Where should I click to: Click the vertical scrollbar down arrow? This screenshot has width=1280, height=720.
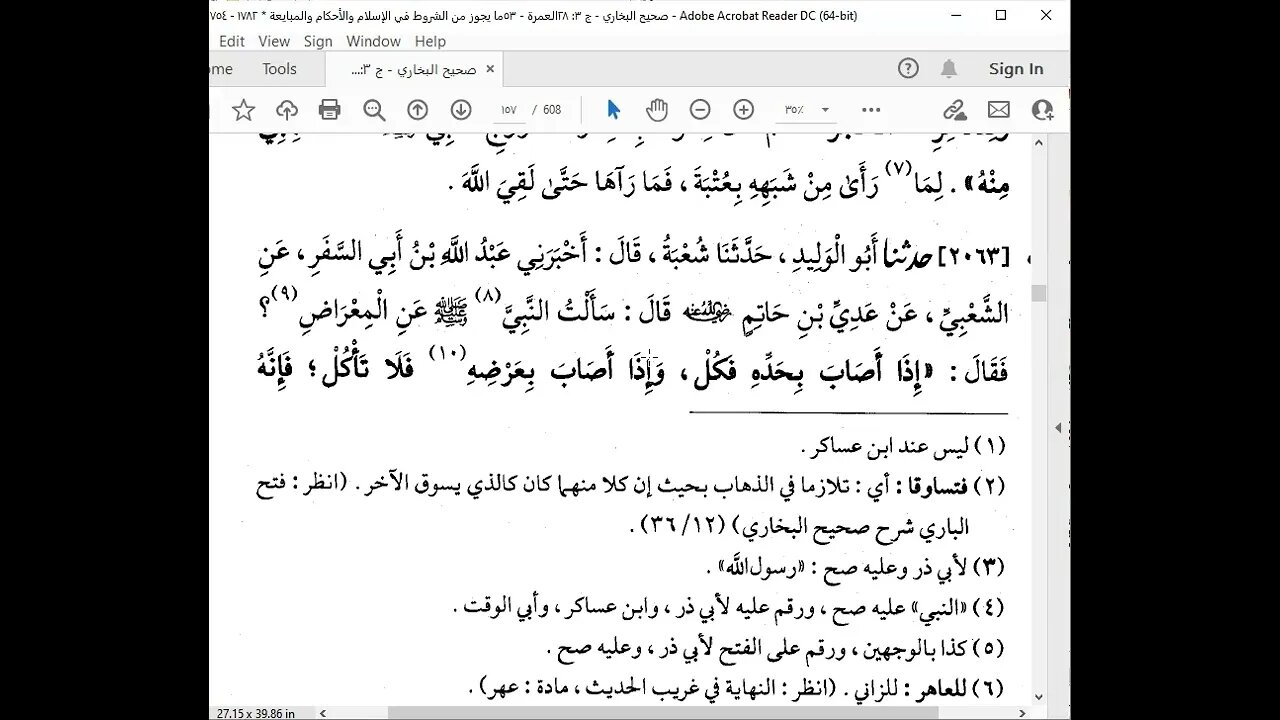pyautogui.click(x=1039, y=697)
